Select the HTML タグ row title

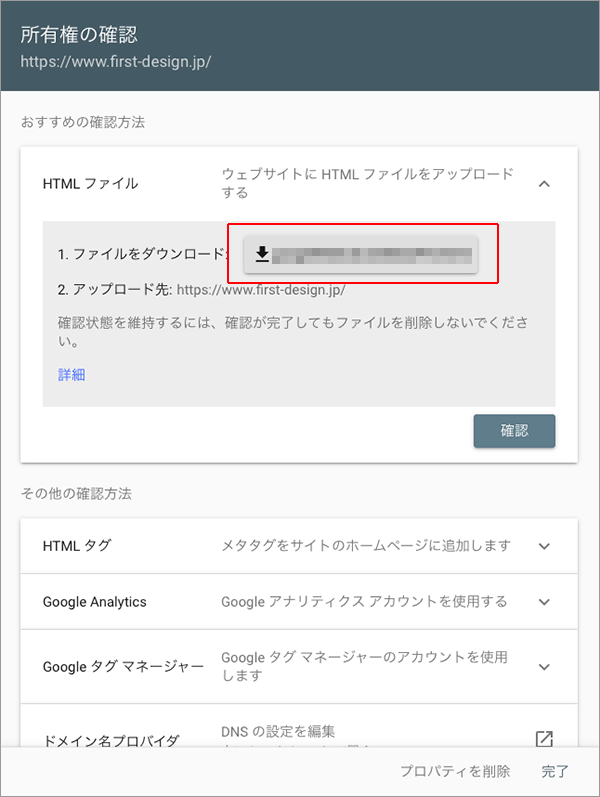point(77,546)
